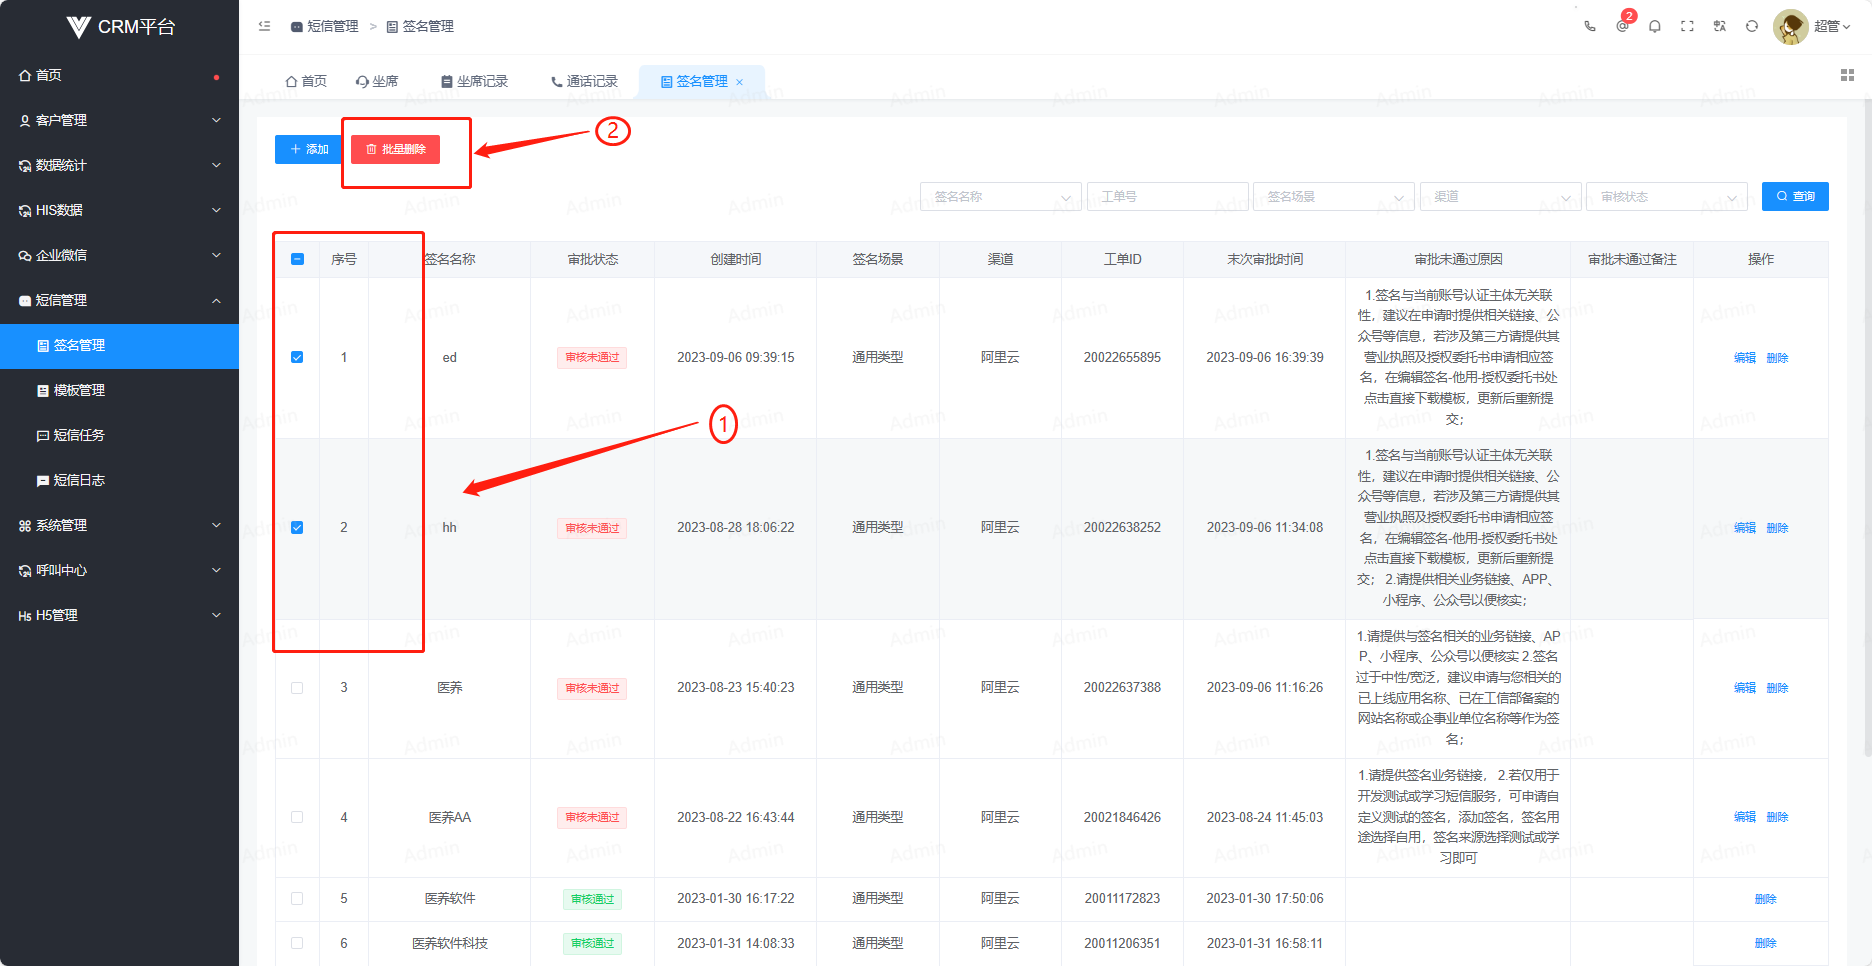Switch to the 坐席 tab

(x=377, y=81)
